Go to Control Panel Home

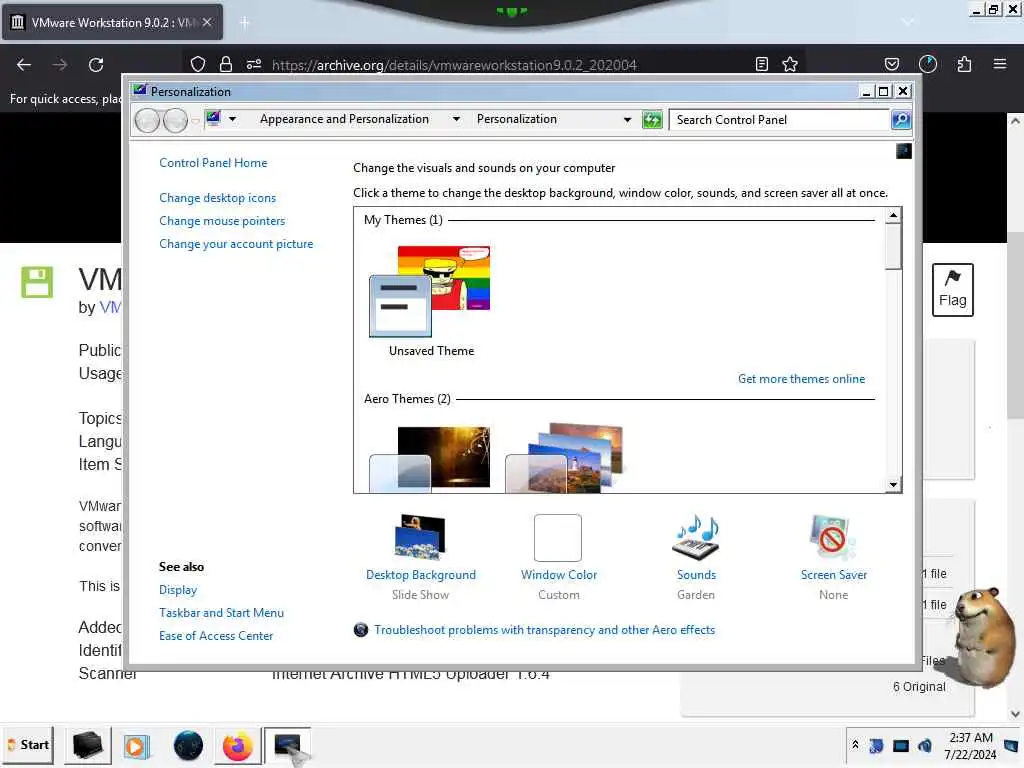tap(213, 163)
